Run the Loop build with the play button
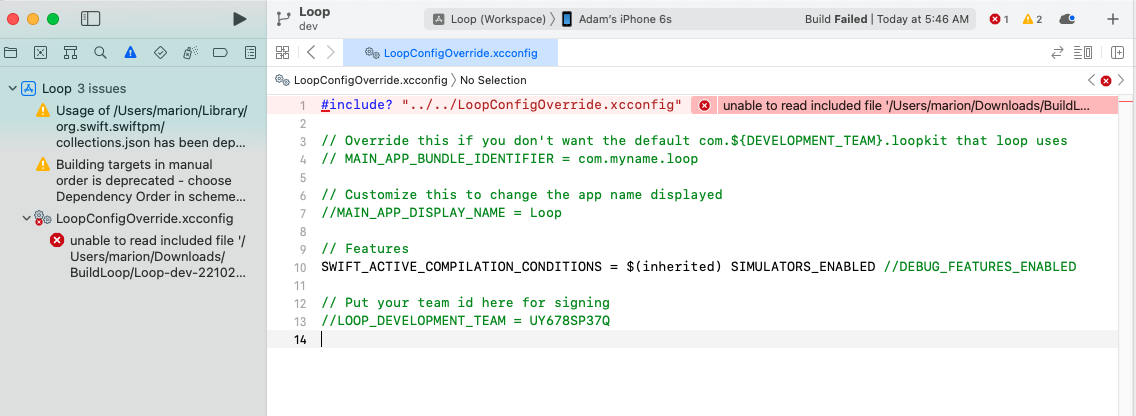 point(240,19)
